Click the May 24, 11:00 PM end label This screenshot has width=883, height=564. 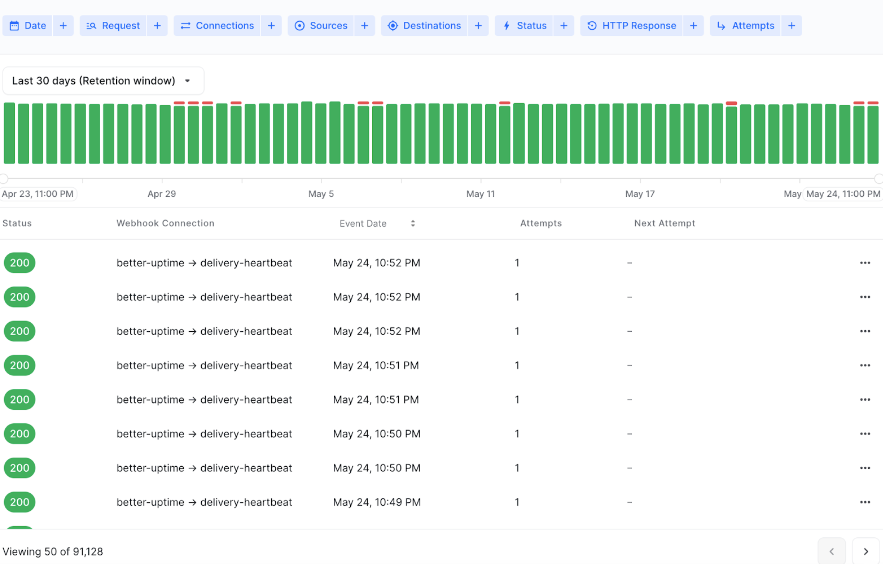pos(842,194)
